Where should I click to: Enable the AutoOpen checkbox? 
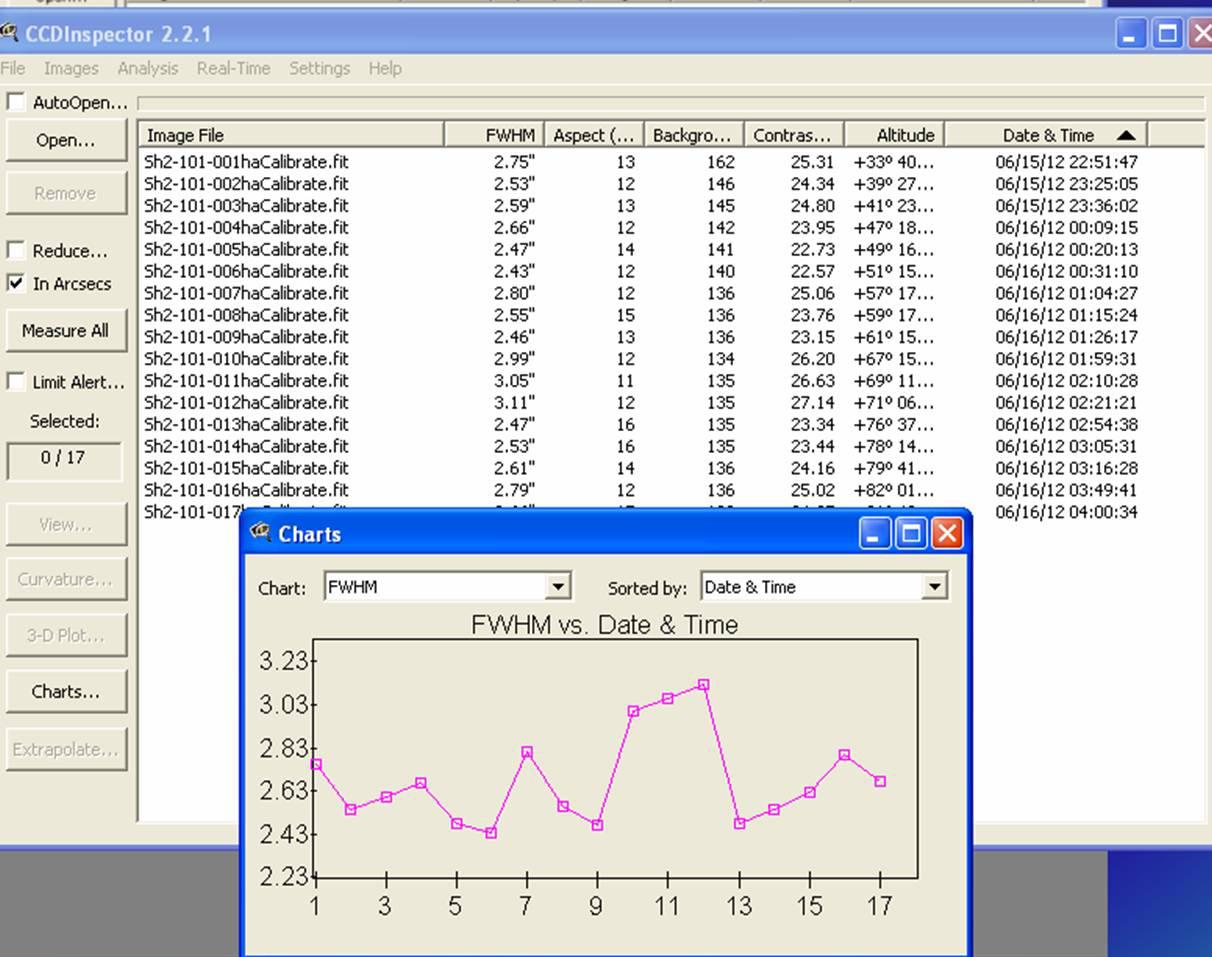pyautogui.click(x=16, y=102)
